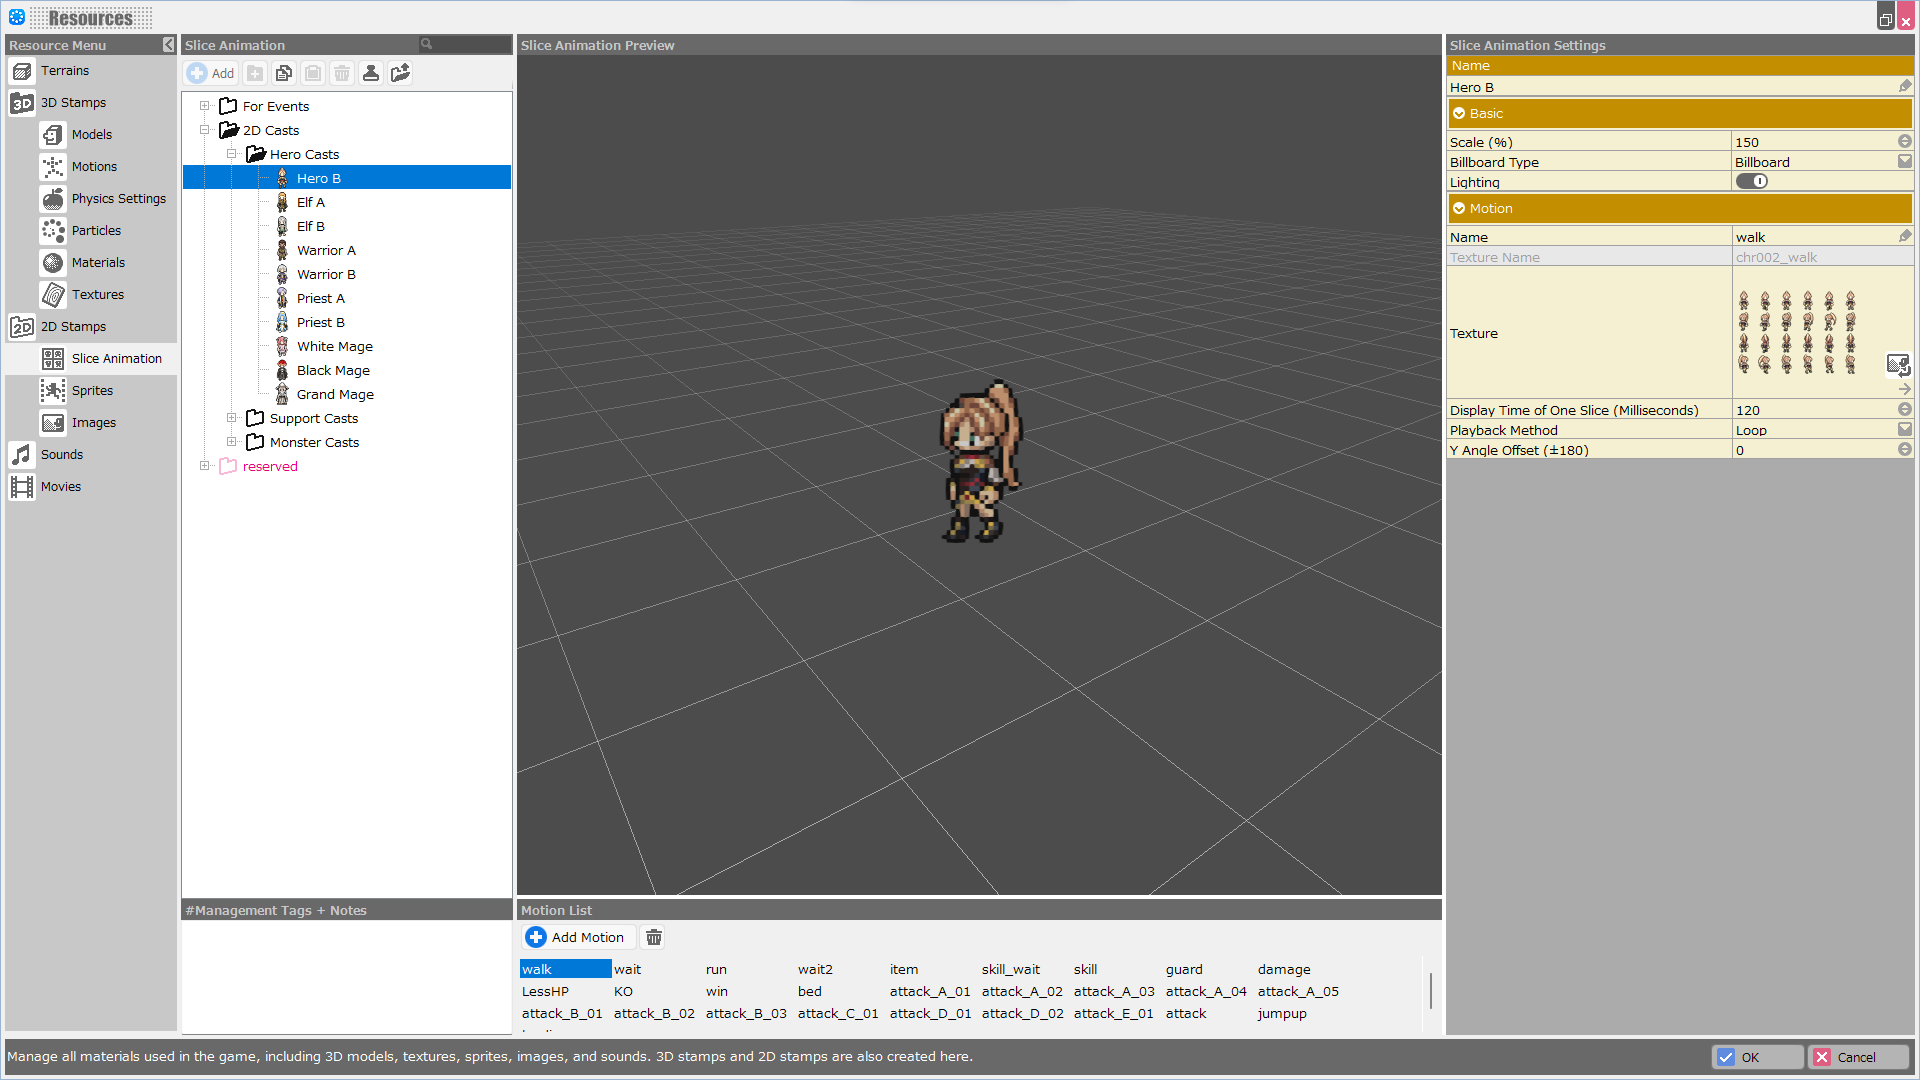Collapse the Motion settings section
The image size is (1920, 1080).
1459,209
